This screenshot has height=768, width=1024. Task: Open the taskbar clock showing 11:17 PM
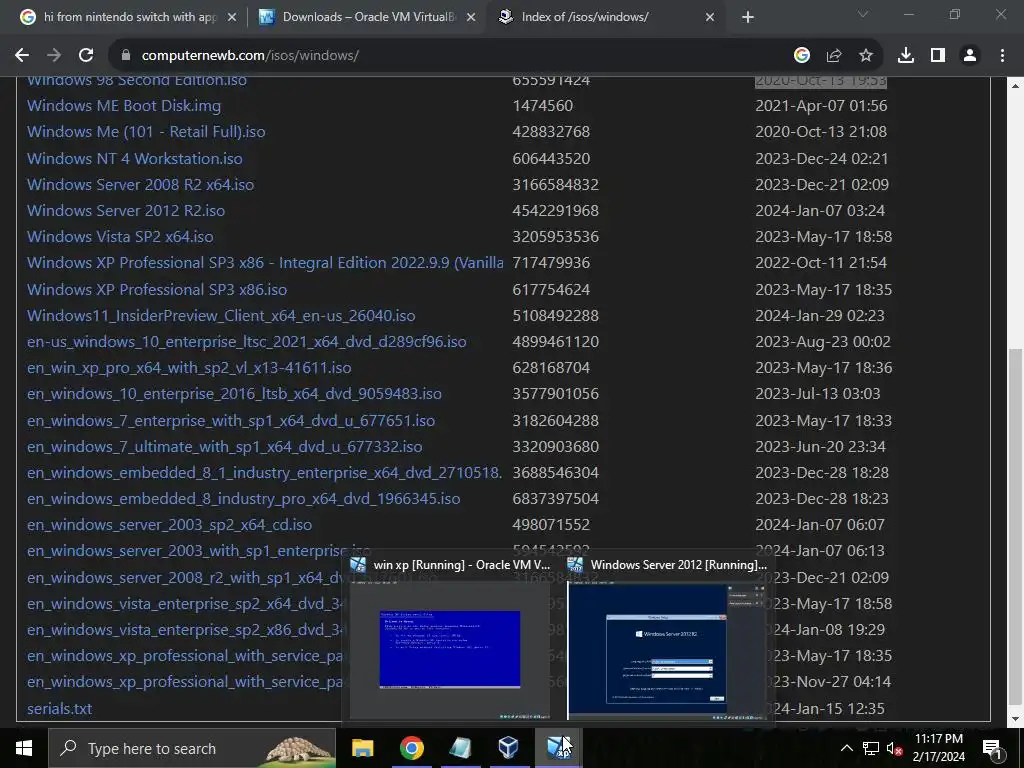[x=938, y=748]
